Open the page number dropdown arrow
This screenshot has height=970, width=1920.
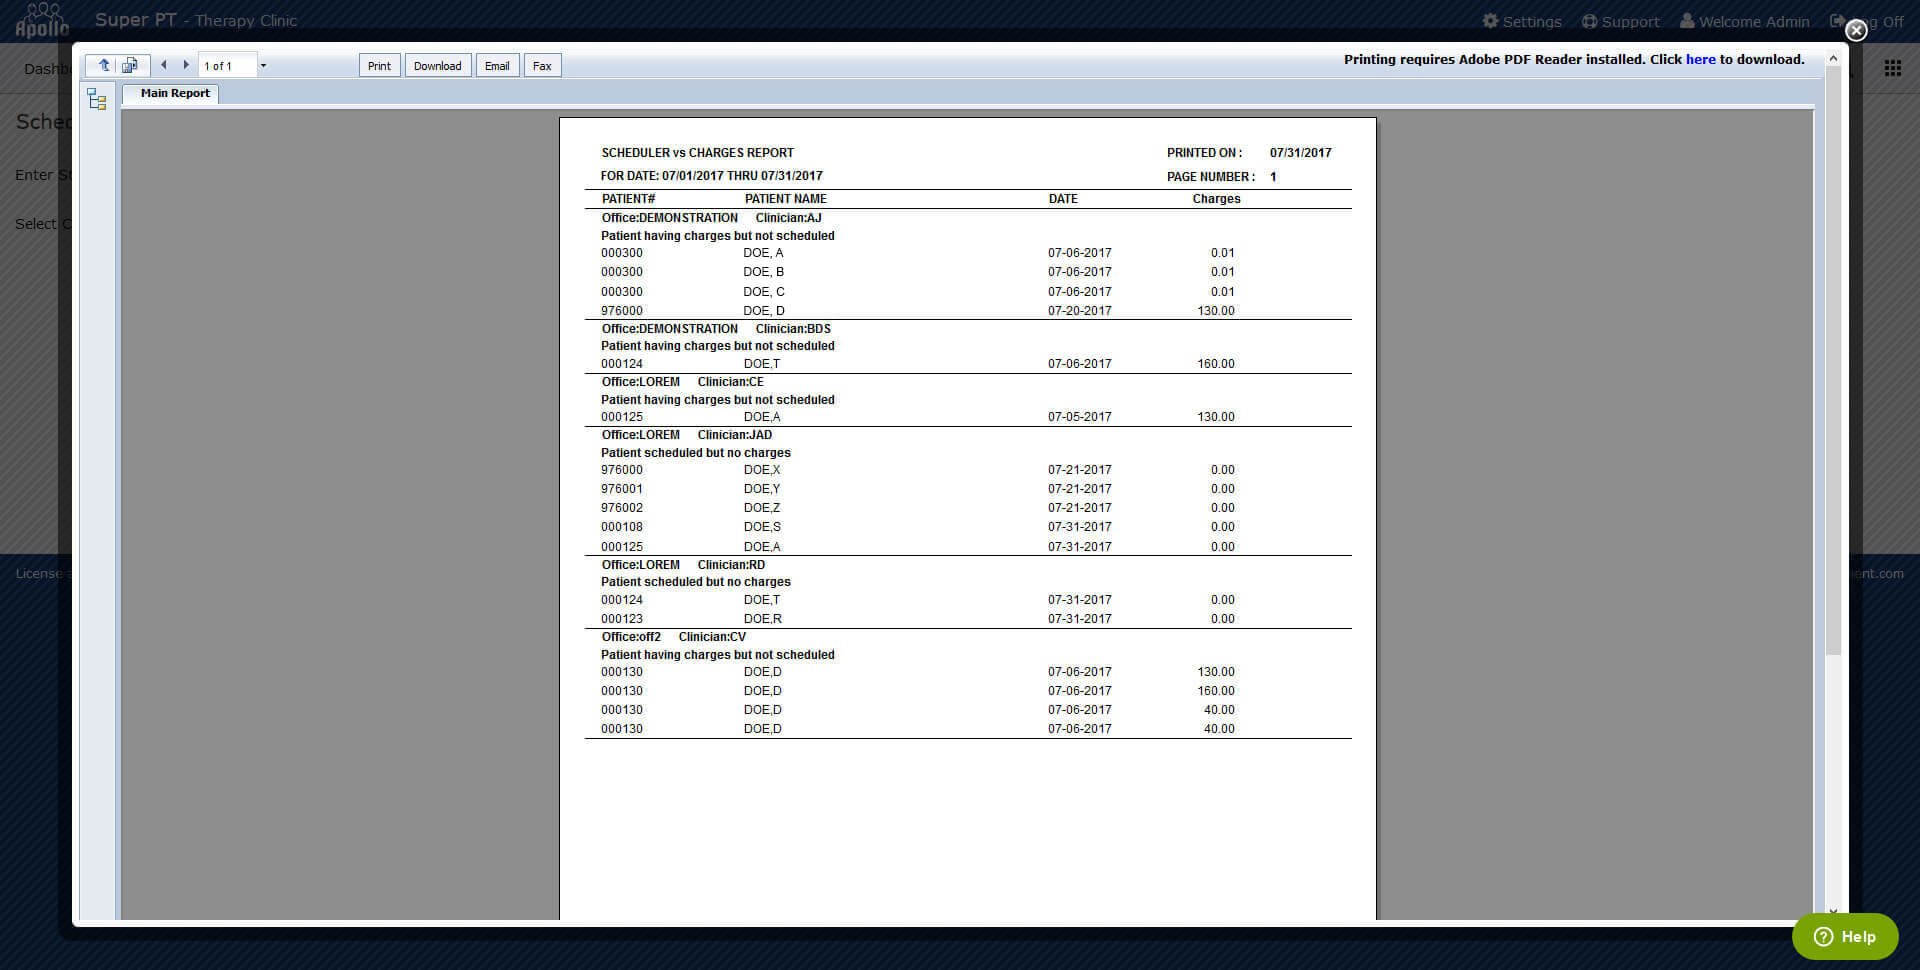(x=263, y=66)
